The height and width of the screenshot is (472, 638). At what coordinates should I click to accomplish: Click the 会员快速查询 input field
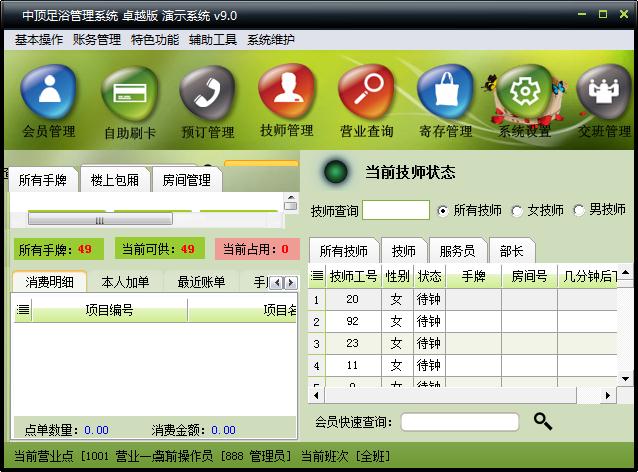click(460, 422)
